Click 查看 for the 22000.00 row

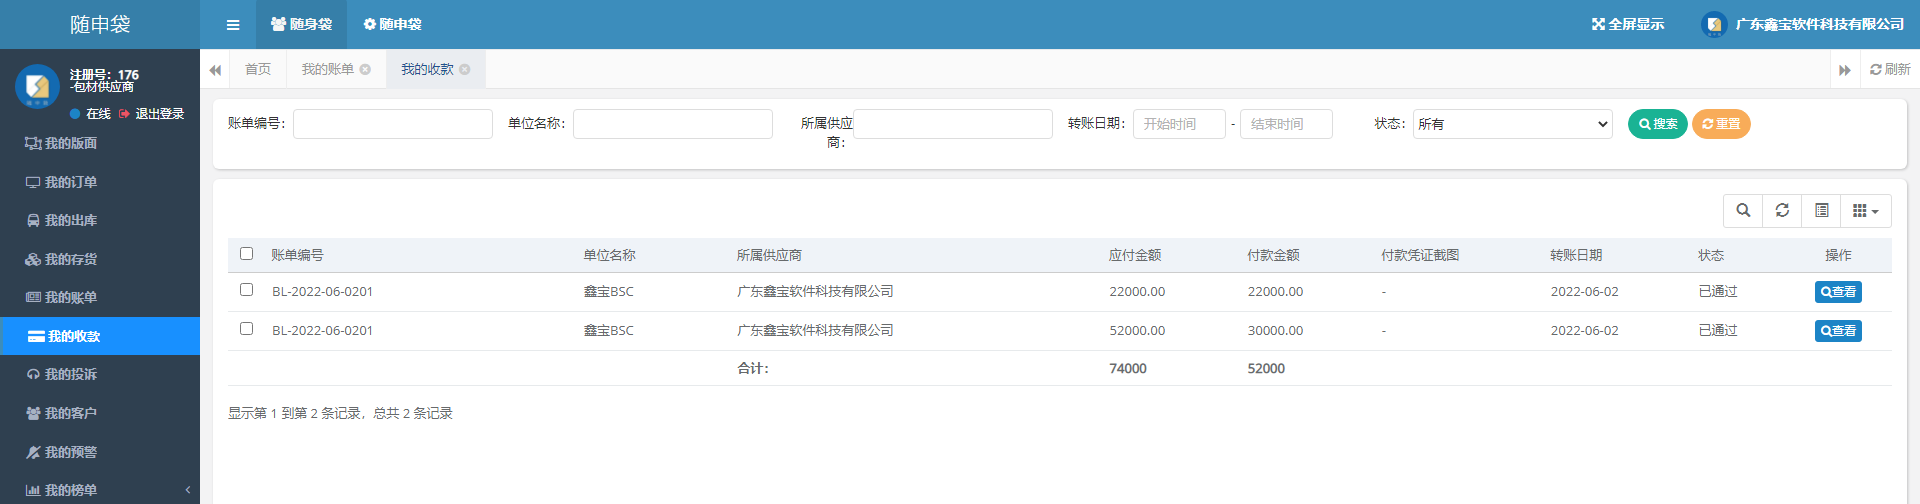(1838, 292)
